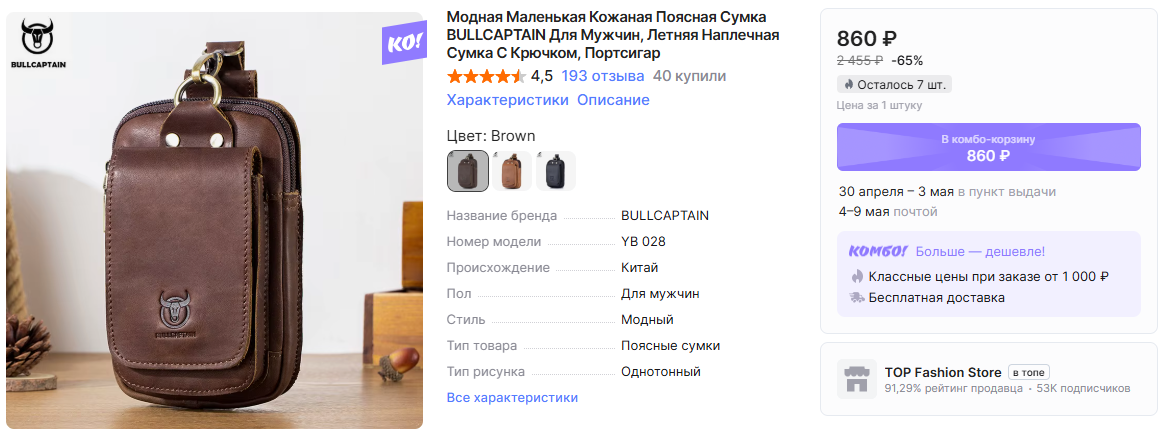This screenshot has width=1163, height=436.
Task: Click the main product bag image
Action: tap(215, 221)
